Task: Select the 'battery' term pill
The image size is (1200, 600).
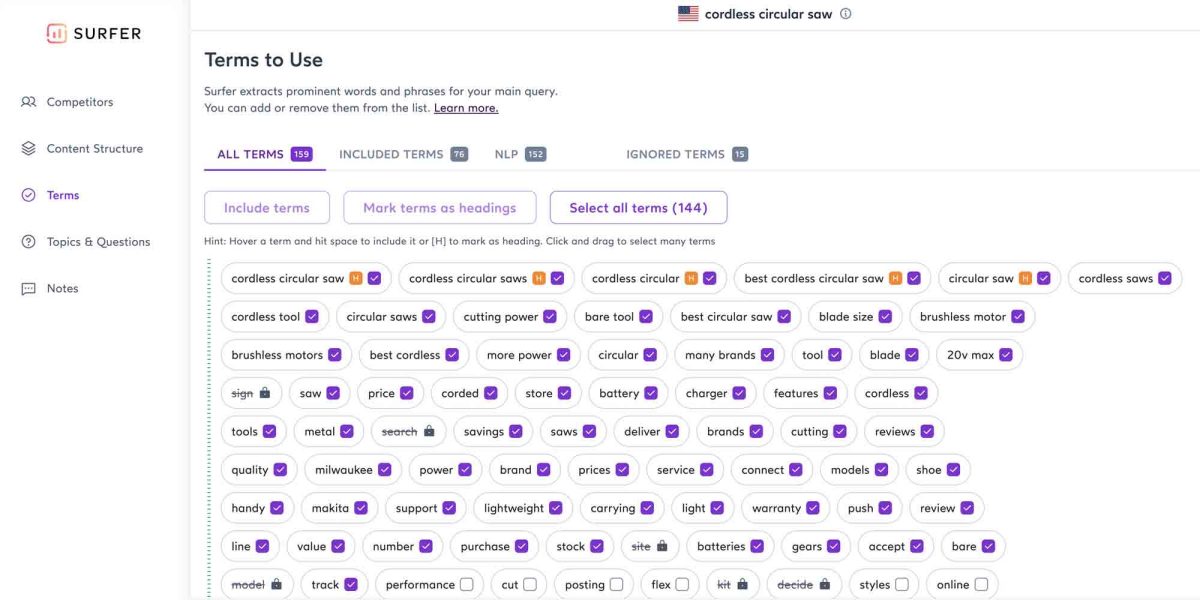Action: [x=628, y=393]
